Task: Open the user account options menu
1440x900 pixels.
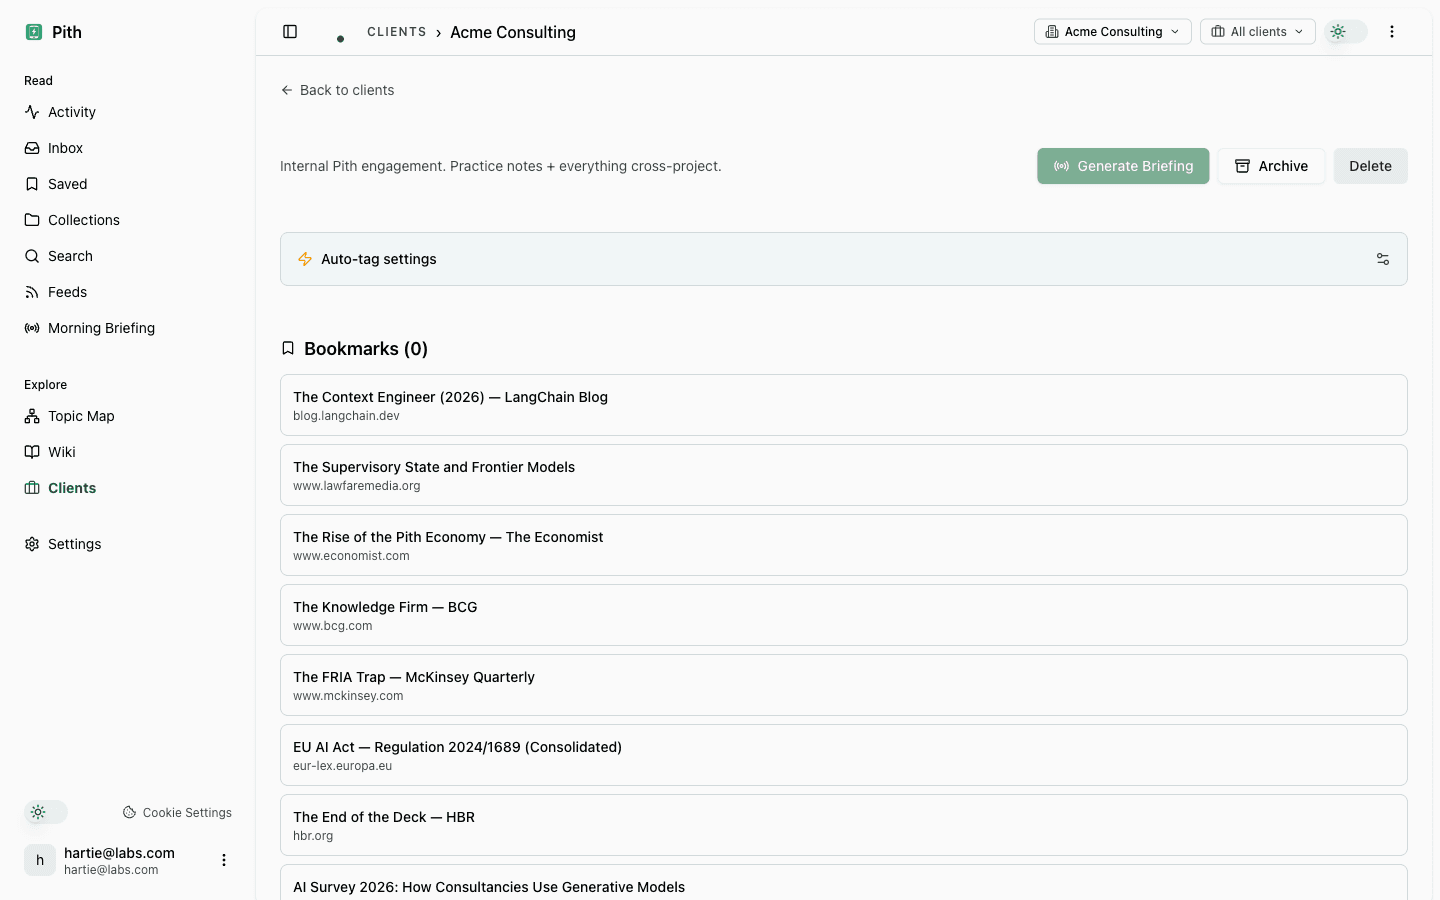Action: coord(224,860)
